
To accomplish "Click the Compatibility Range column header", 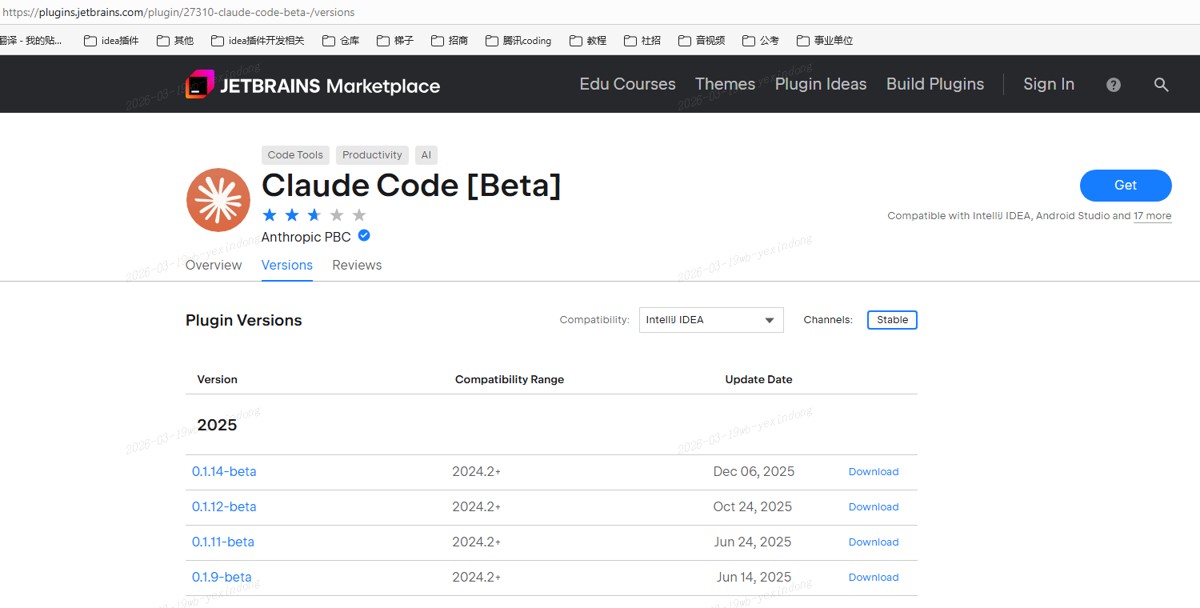I will coord(509,380).
